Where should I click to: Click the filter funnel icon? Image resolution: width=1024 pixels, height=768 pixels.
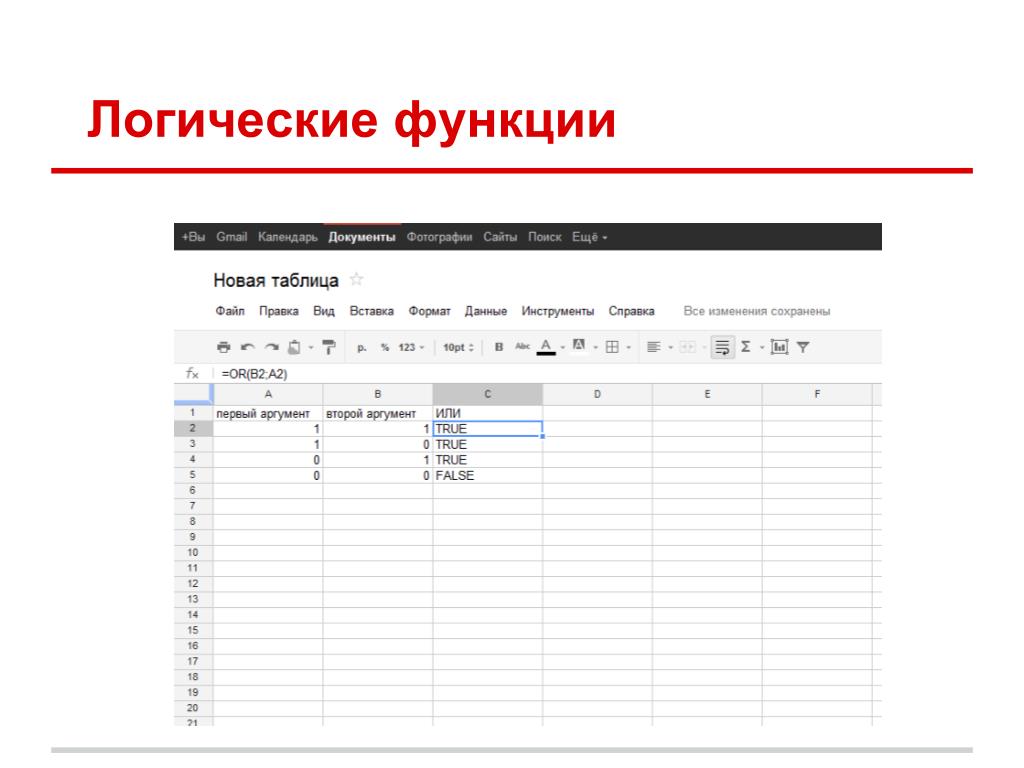tap(803, 347)
